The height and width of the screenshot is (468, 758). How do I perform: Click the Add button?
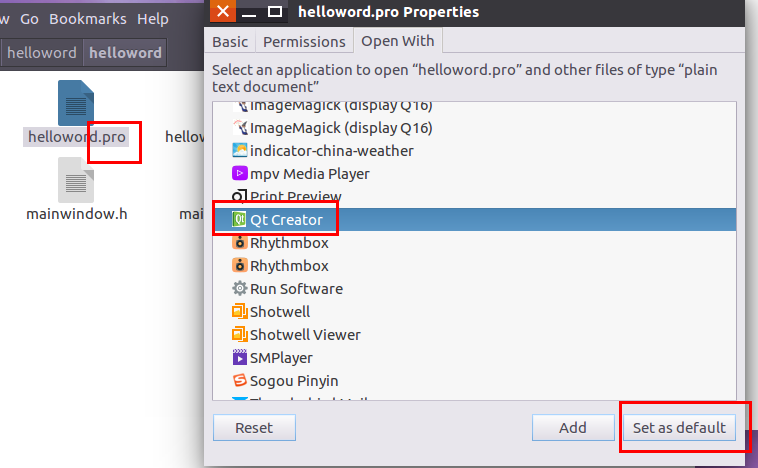click(573, 427)
